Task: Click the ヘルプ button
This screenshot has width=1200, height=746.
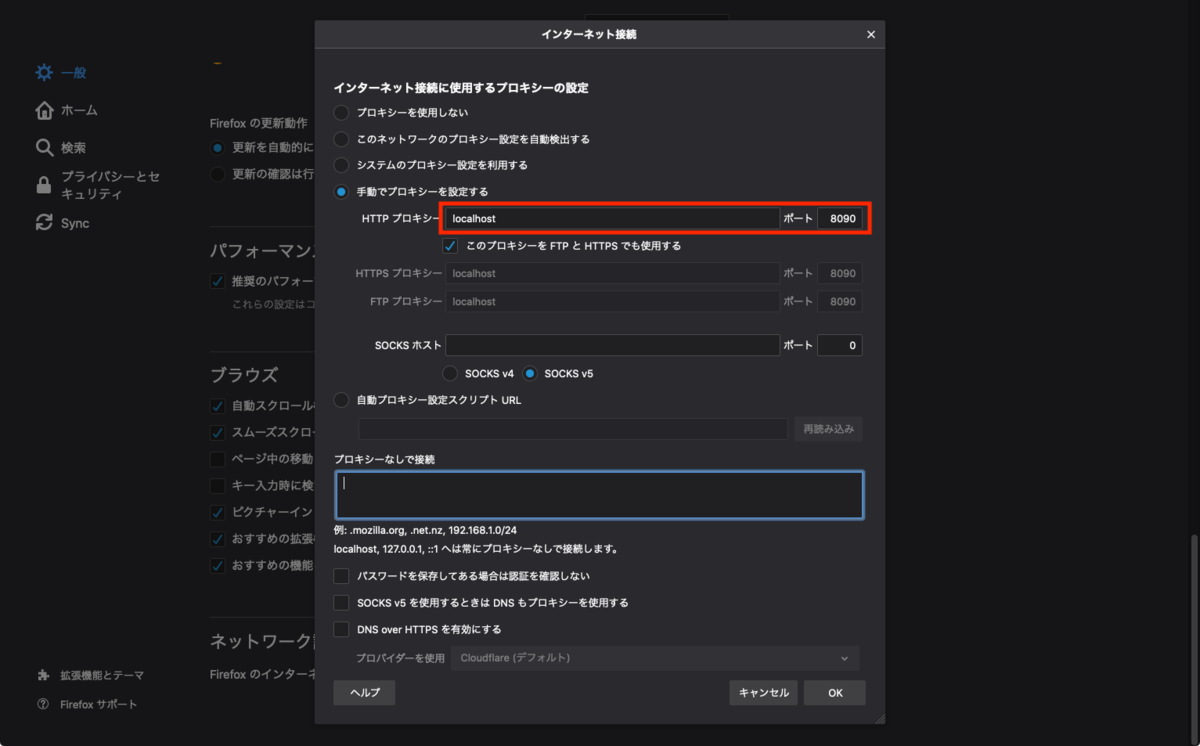Action: tap(364, 693)
